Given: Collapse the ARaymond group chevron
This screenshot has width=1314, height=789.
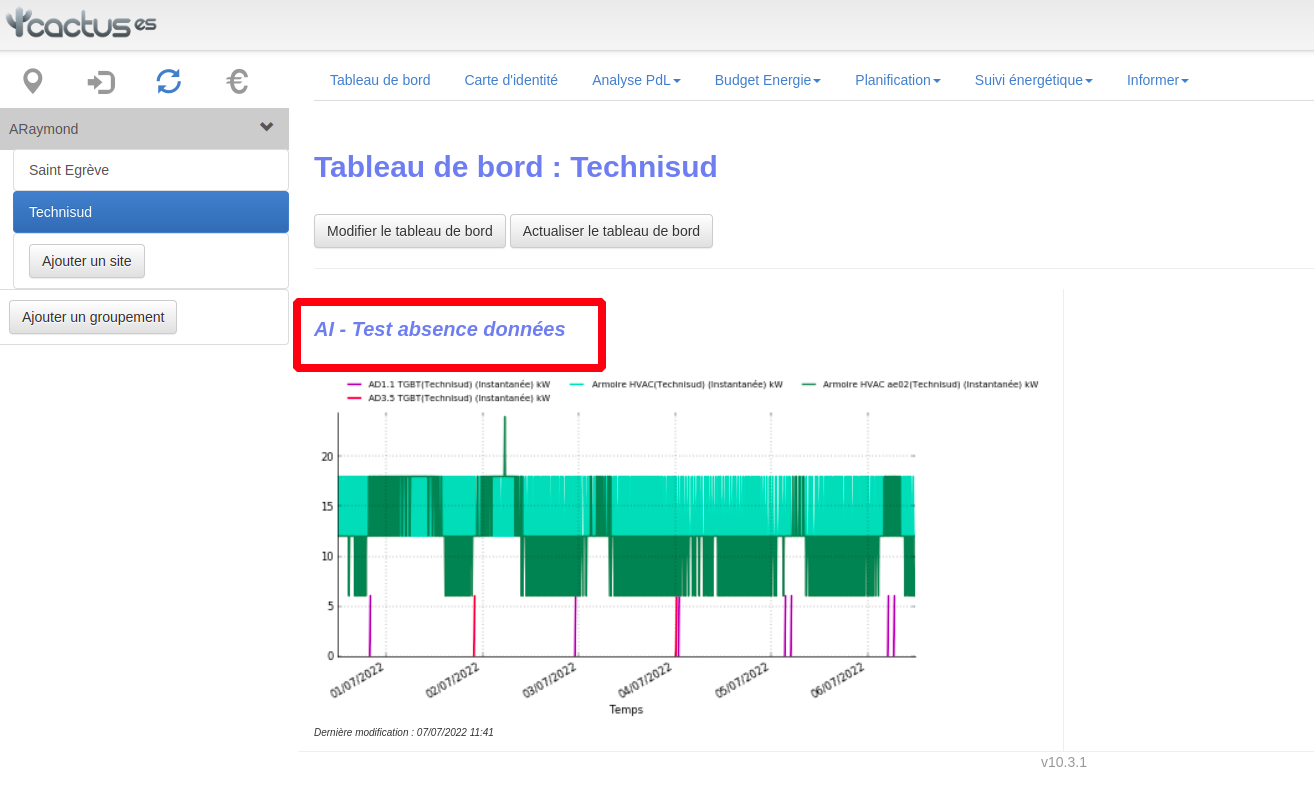Looking at the screenshot, I should (x=266, y=128).
